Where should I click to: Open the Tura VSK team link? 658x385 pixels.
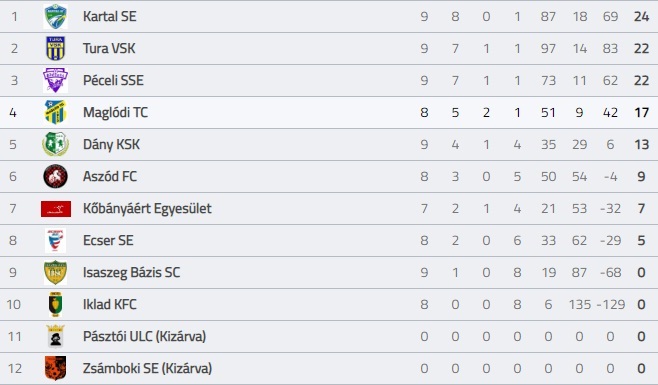(109, 48)
